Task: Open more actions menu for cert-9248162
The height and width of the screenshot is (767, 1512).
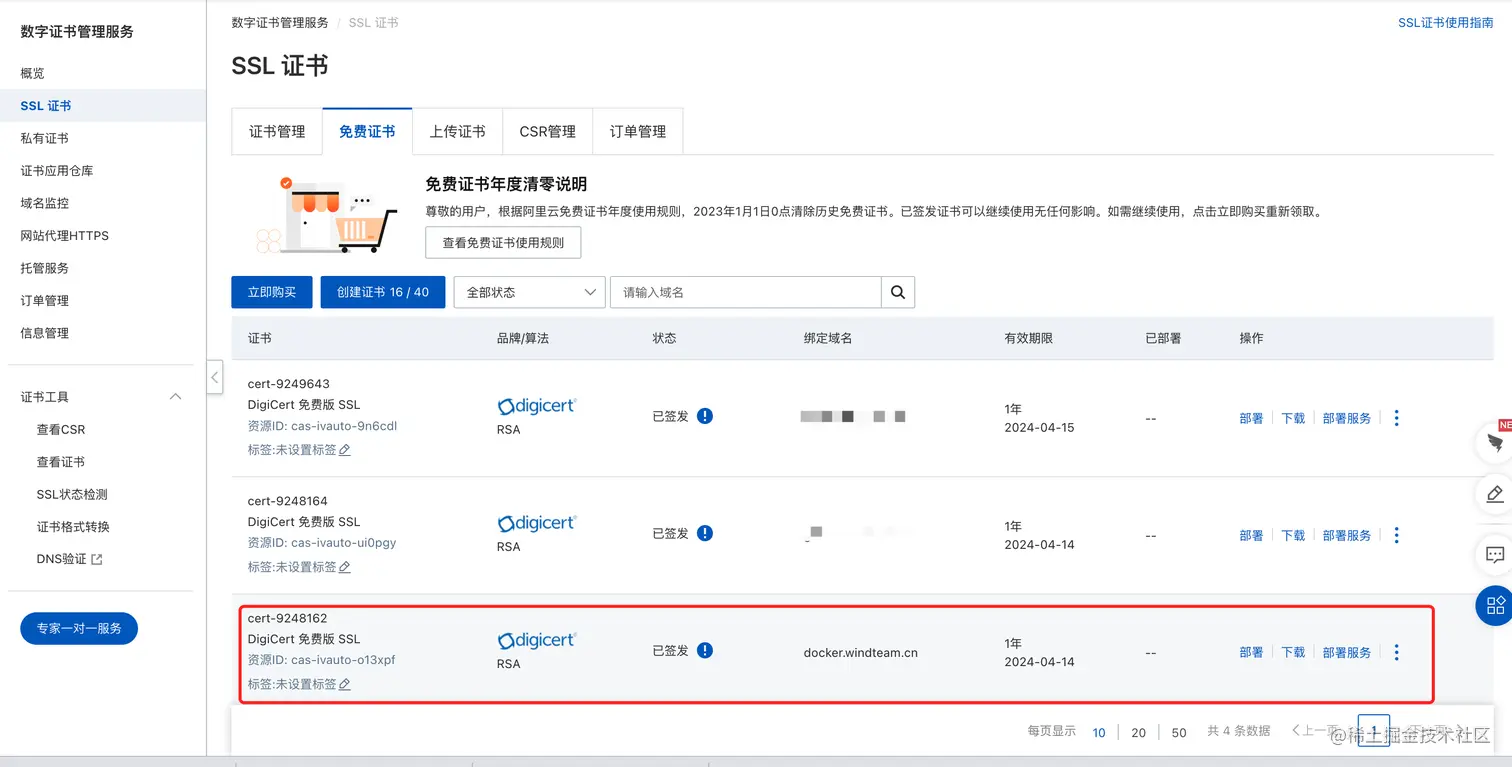Action: [x=1397, y=652]
